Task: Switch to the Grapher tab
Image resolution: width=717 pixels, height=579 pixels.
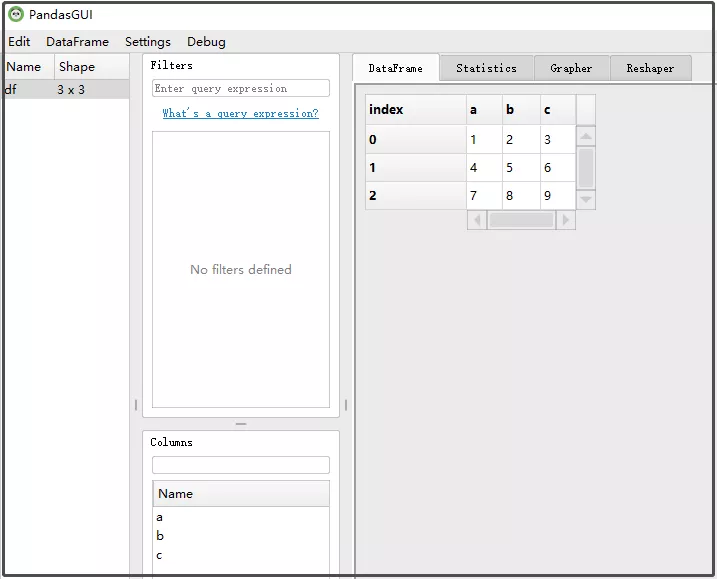Action: coord(571,68)
